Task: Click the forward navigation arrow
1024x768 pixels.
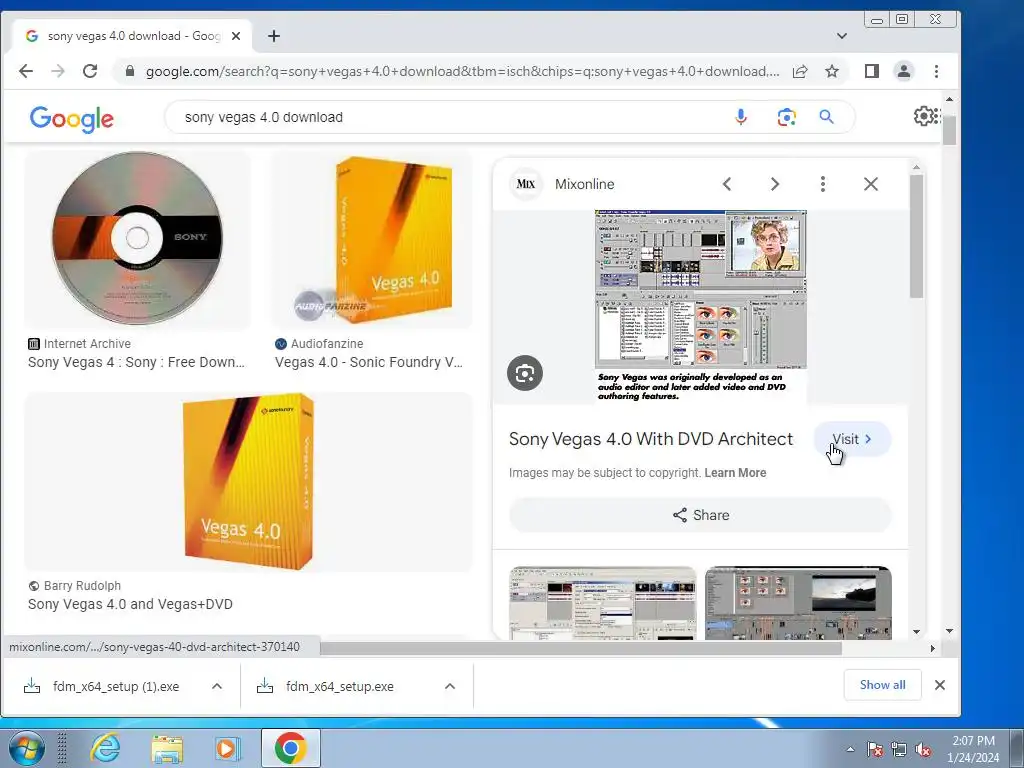Action: (x=58, y=71)
